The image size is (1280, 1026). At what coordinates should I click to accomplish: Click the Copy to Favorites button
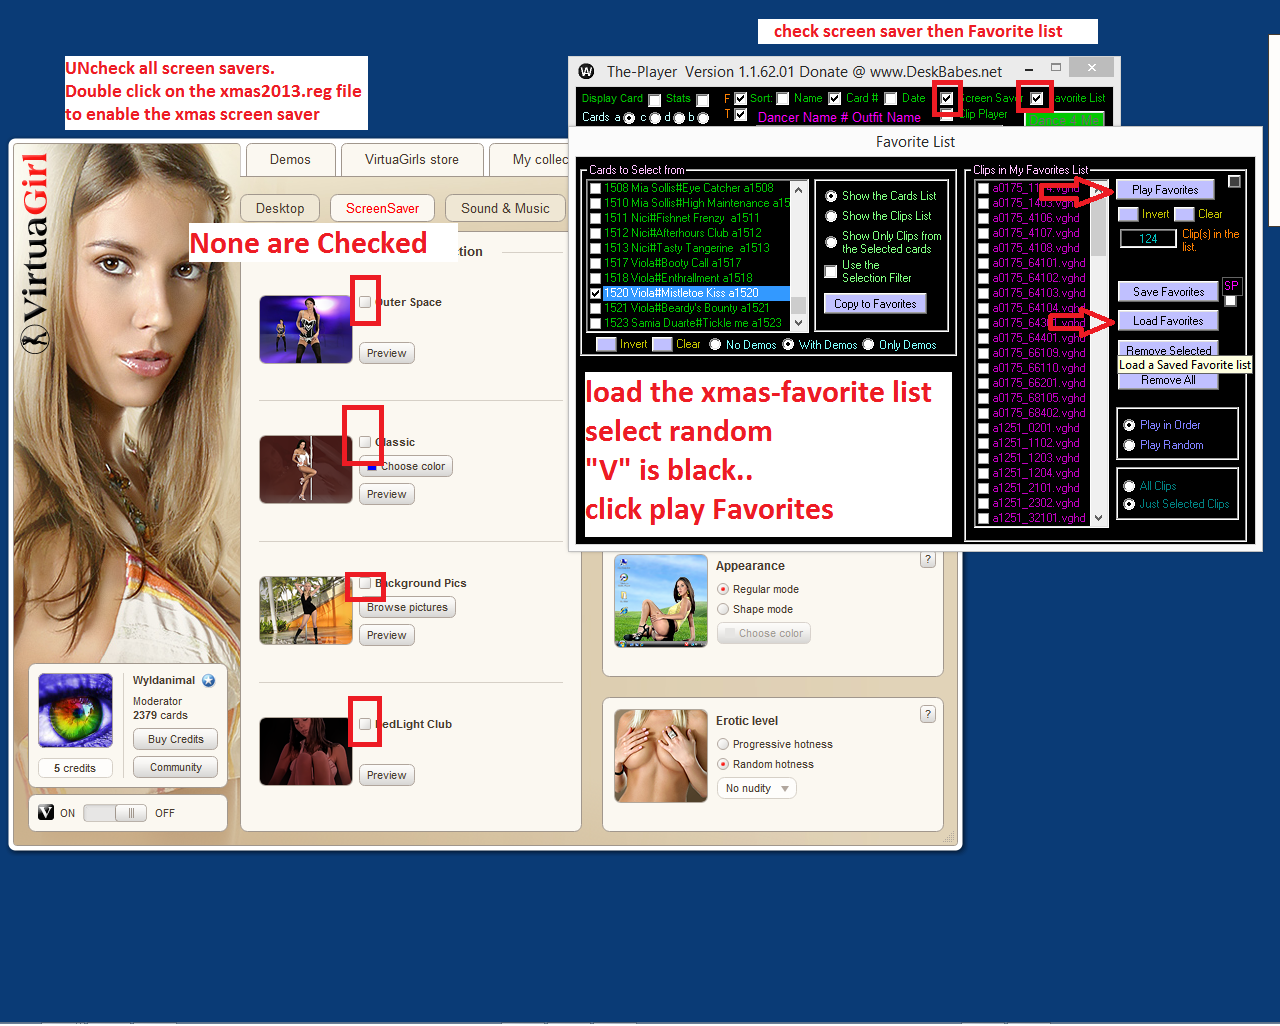(875, 304)
